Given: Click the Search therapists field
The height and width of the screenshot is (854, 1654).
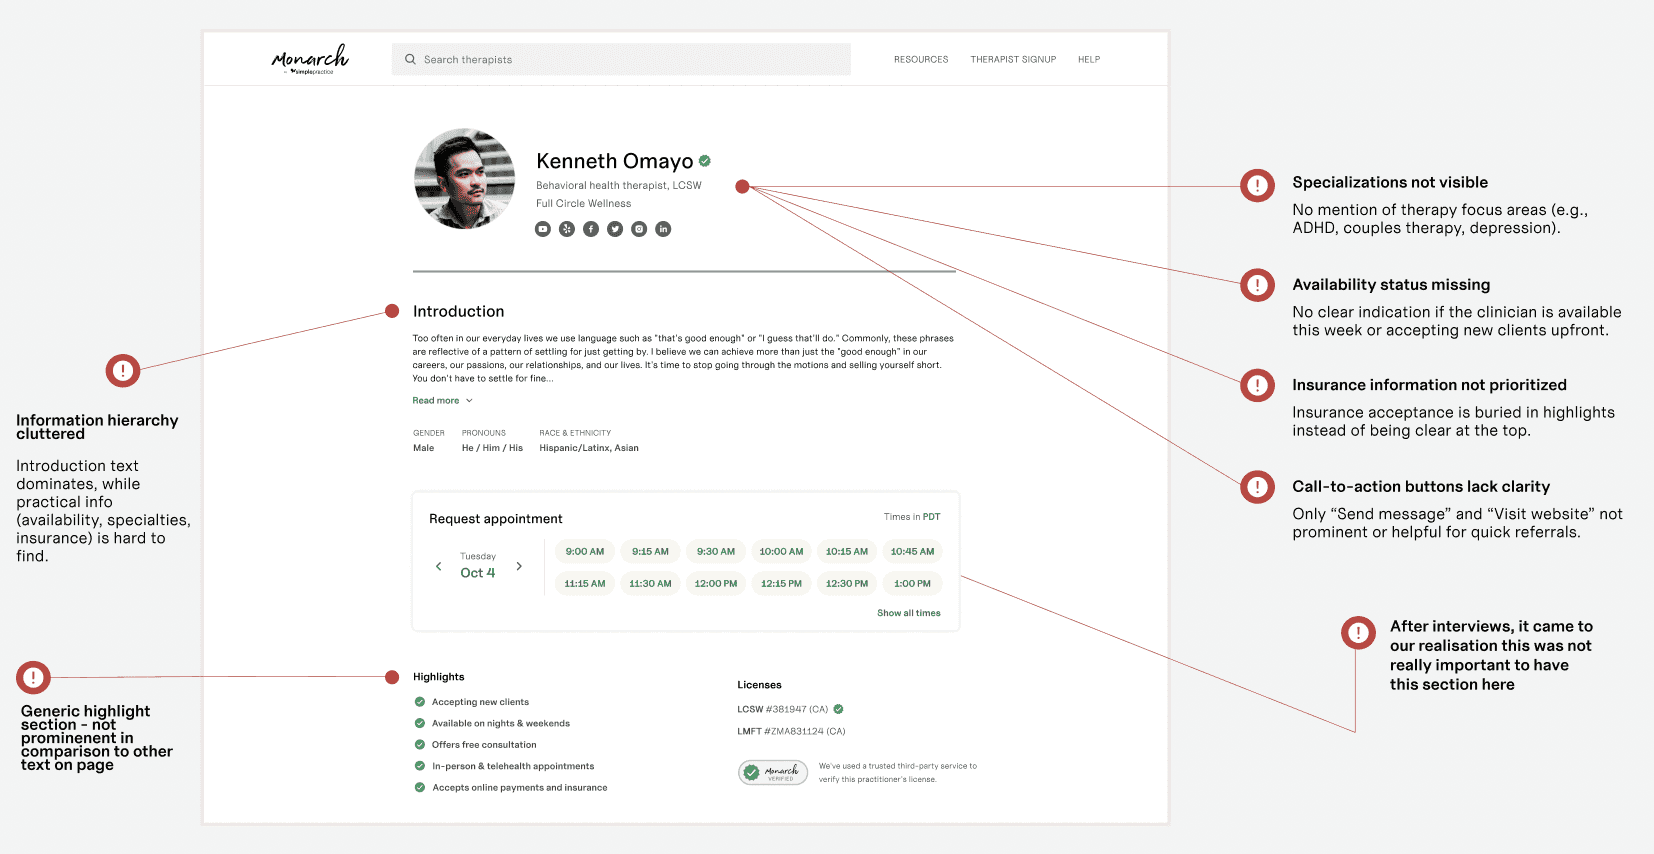Looking at the screenshot, I should (621, 59).
